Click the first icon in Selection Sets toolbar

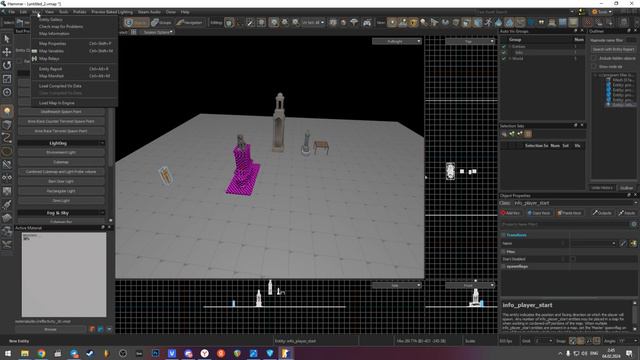504,134
